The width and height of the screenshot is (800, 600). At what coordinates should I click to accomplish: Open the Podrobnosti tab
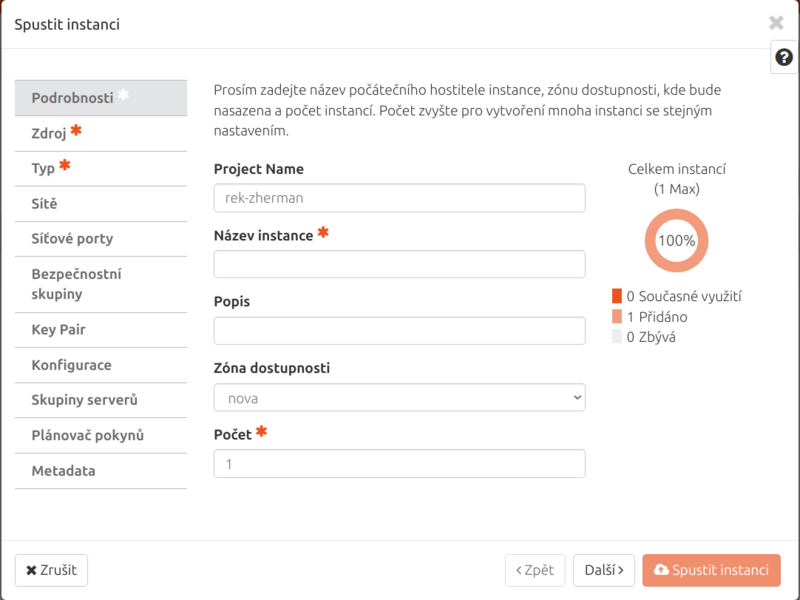tap(100, 98)
